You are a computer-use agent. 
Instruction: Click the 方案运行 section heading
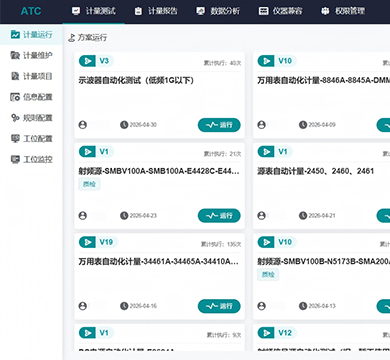click(x=92, y=38)
